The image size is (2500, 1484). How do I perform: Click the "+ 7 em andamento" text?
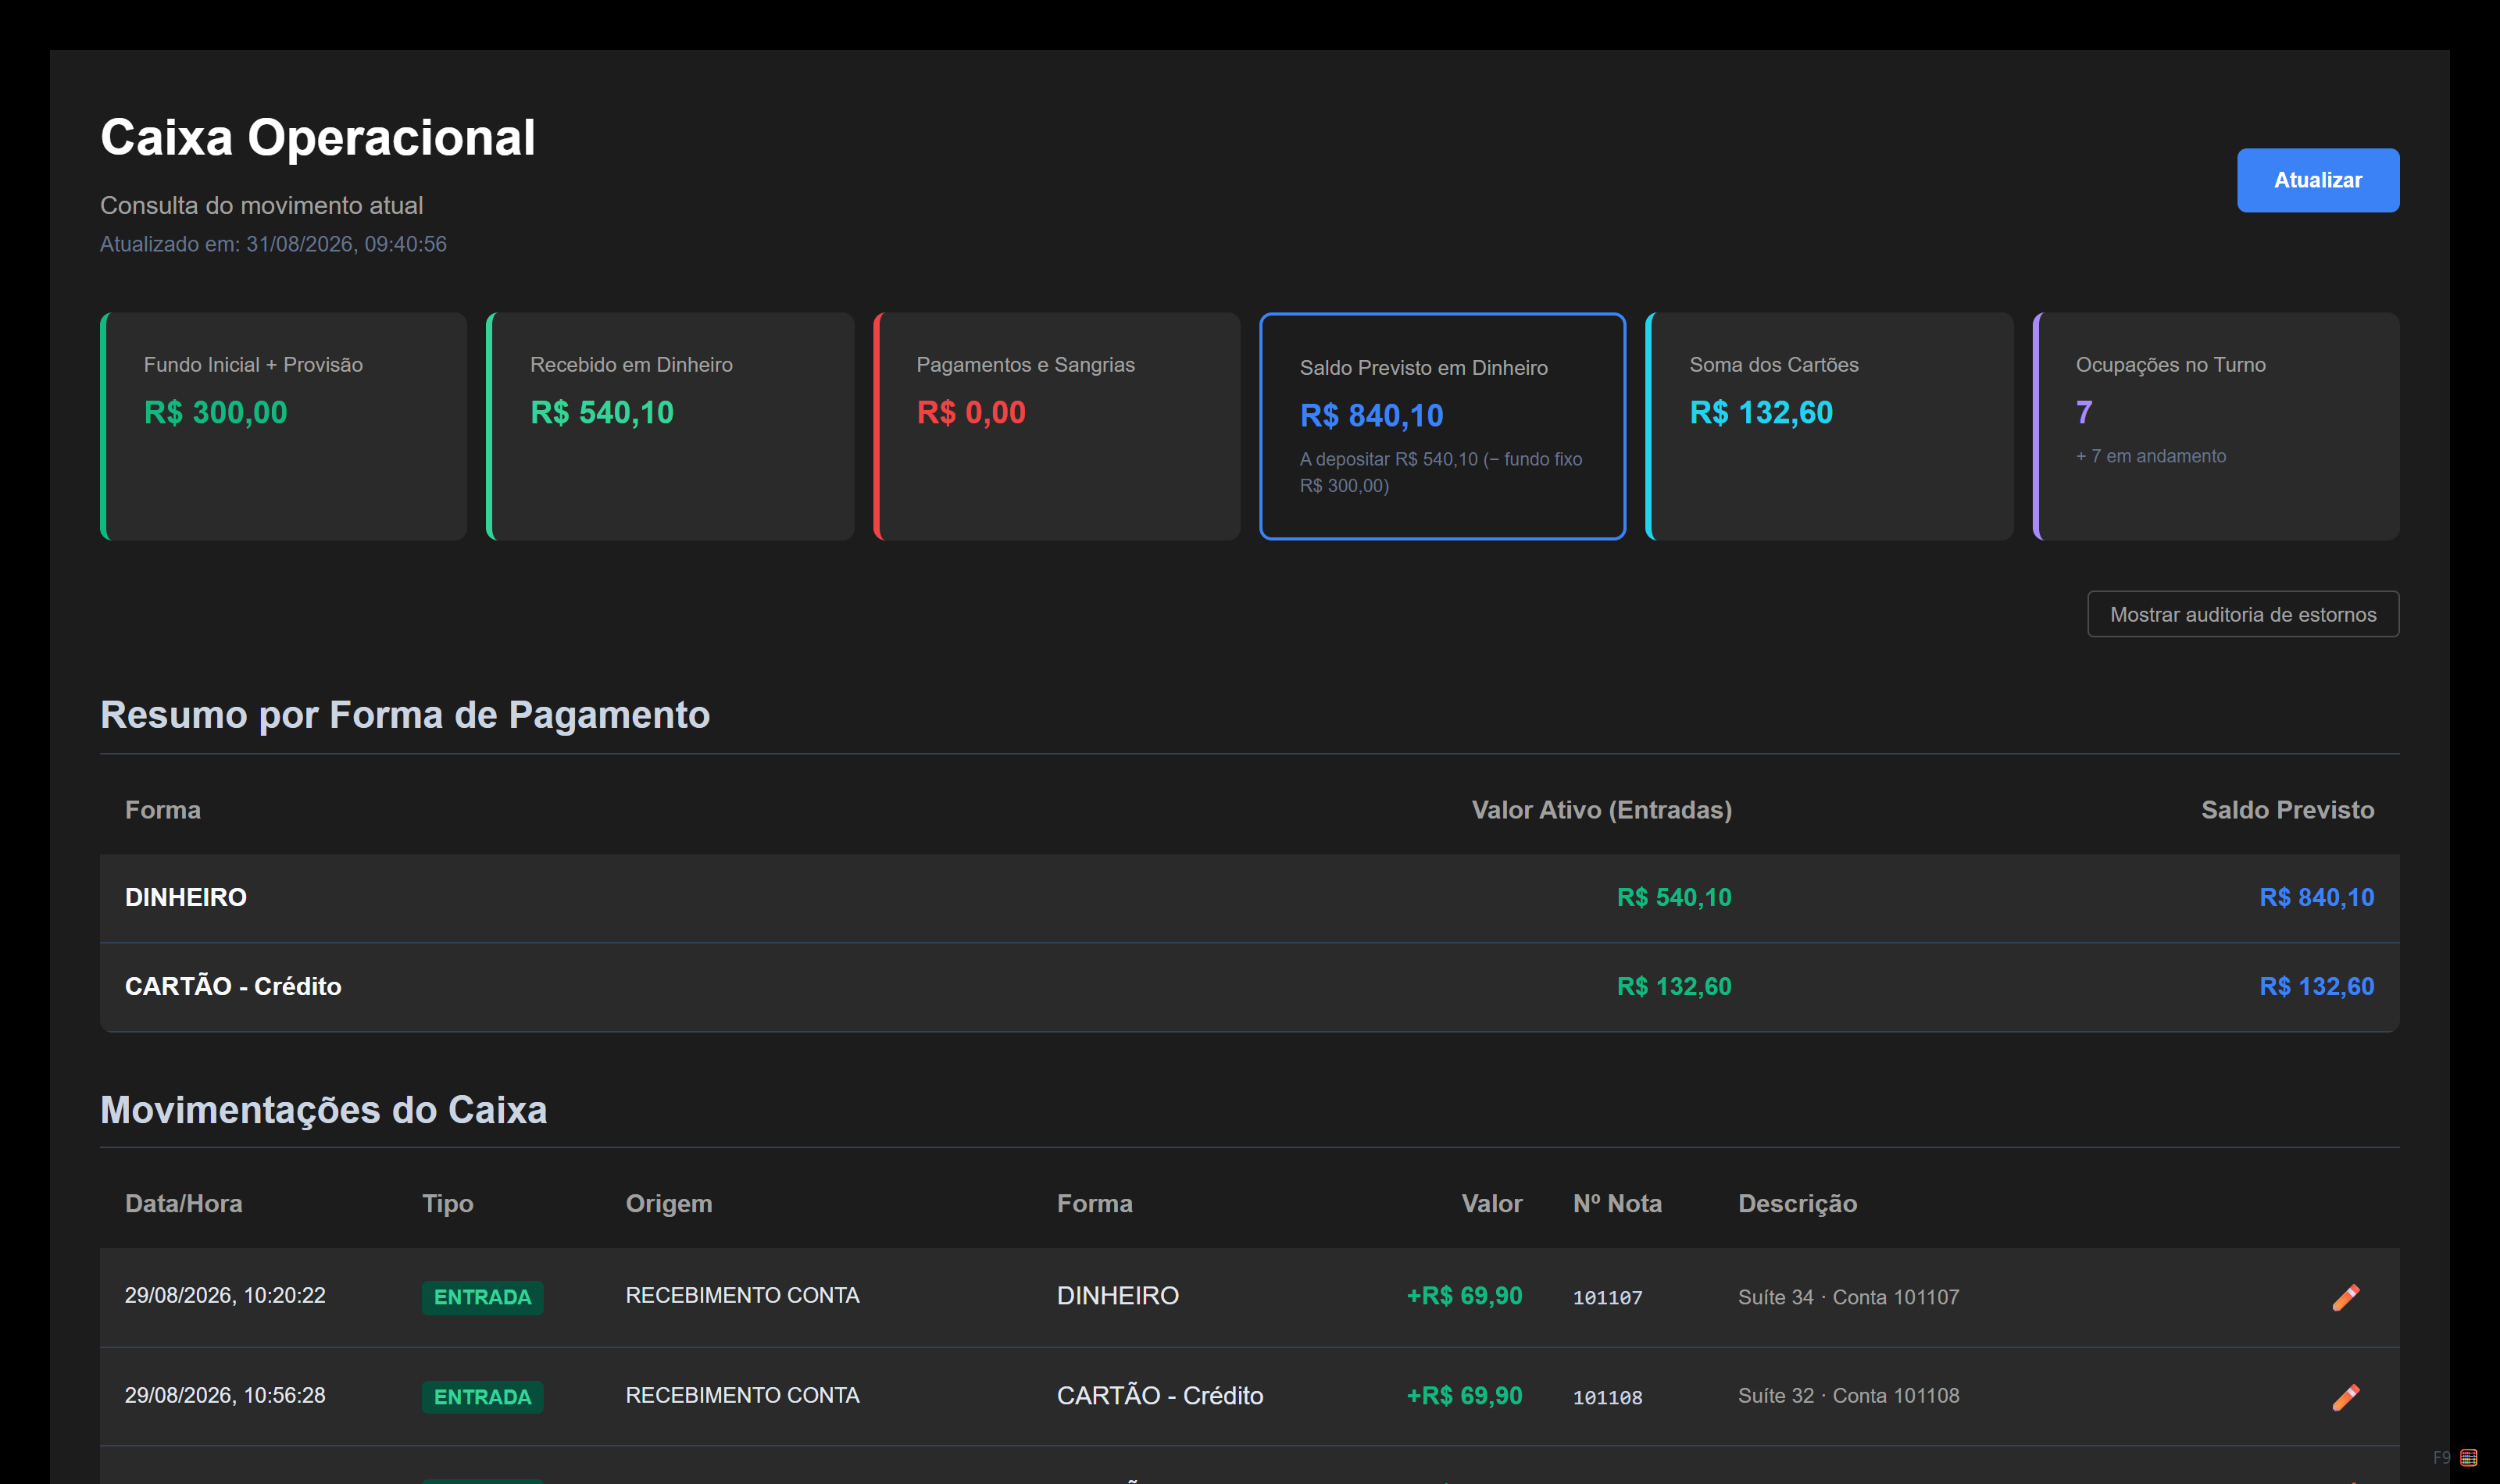click(x=2151, y=456)
